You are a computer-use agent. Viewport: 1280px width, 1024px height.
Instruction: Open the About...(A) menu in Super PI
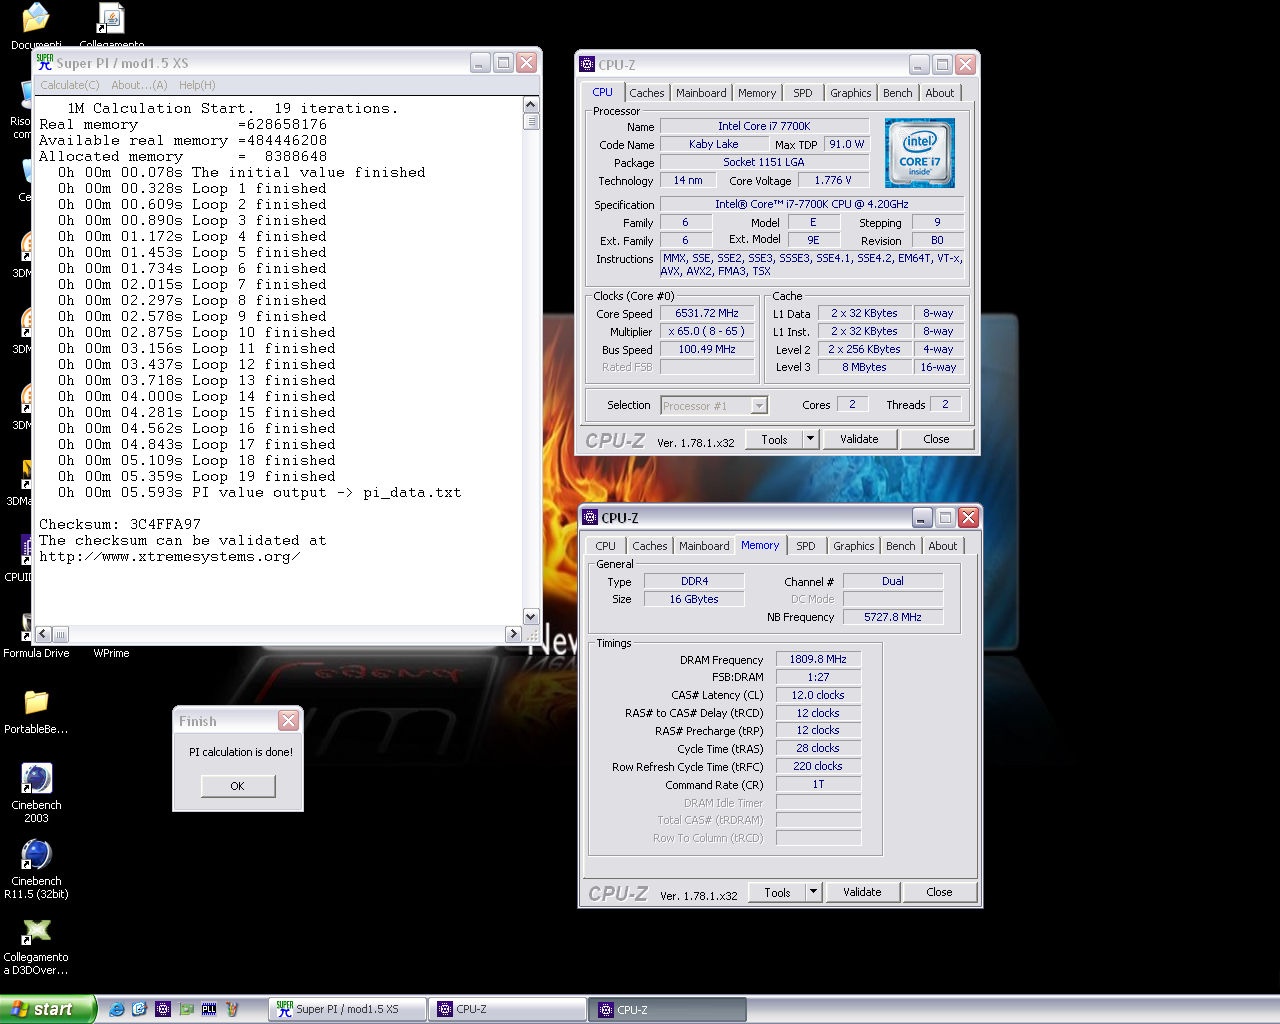[x=139, y=85]
